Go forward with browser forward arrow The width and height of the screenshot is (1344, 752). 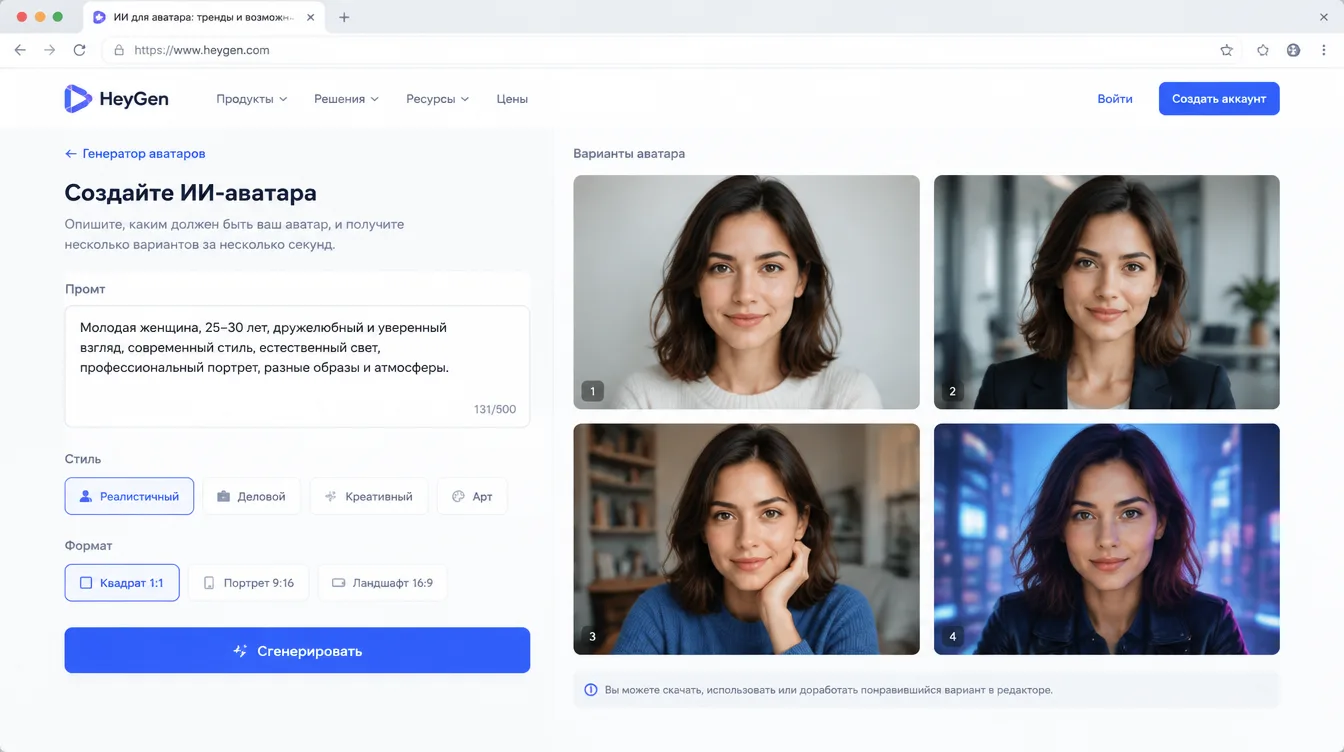point(49,50)
